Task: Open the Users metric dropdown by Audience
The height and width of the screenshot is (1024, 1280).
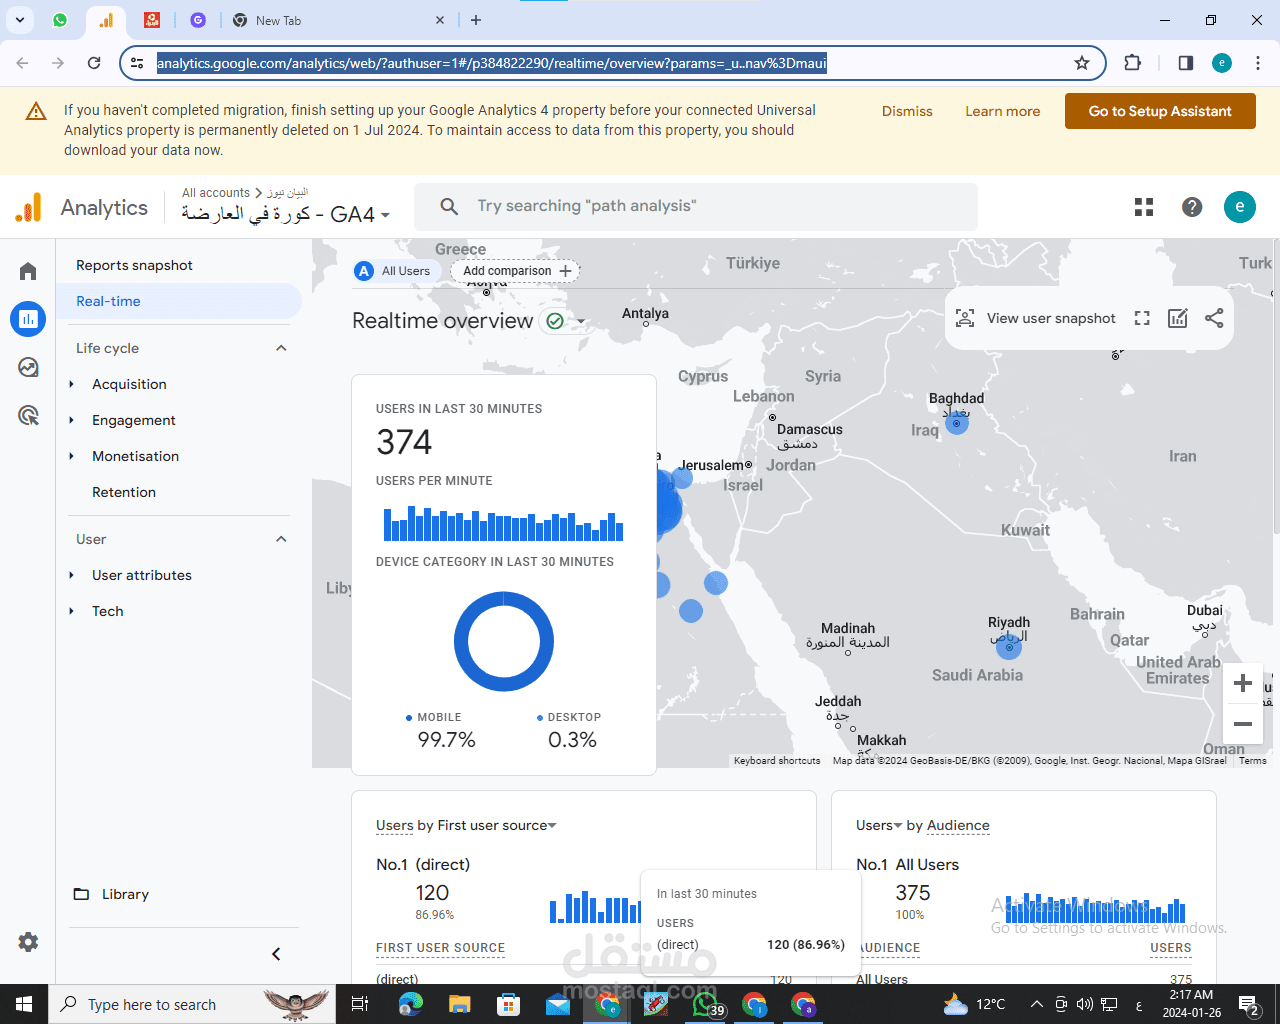Action: point(879,825)
